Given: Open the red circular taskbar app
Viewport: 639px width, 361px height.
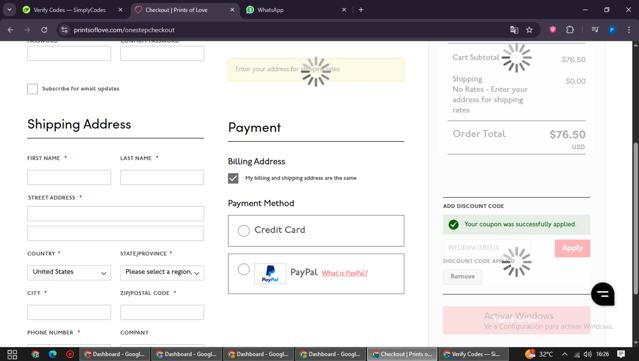Looking at the screenshot, I should 70,354.
